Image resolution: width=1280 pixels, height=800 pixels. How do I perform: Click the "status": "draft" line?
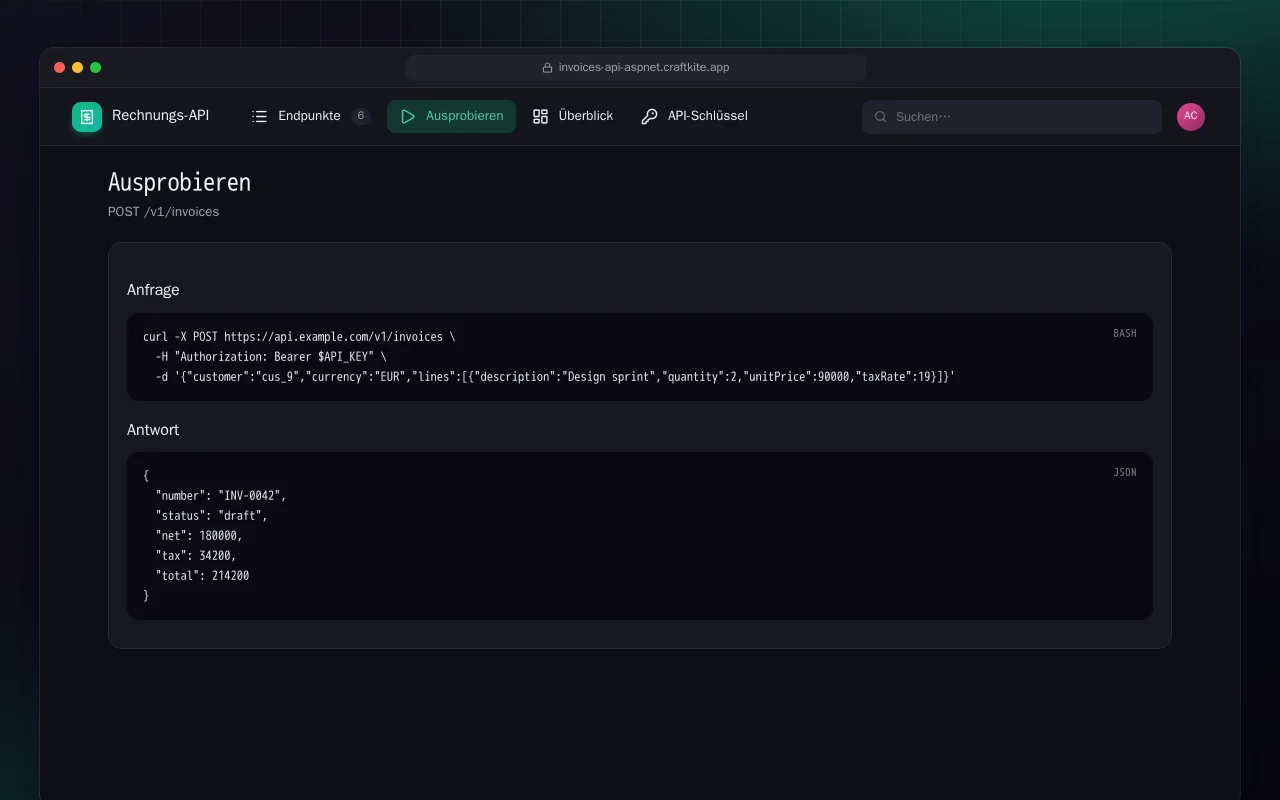(x=212, y=516)
